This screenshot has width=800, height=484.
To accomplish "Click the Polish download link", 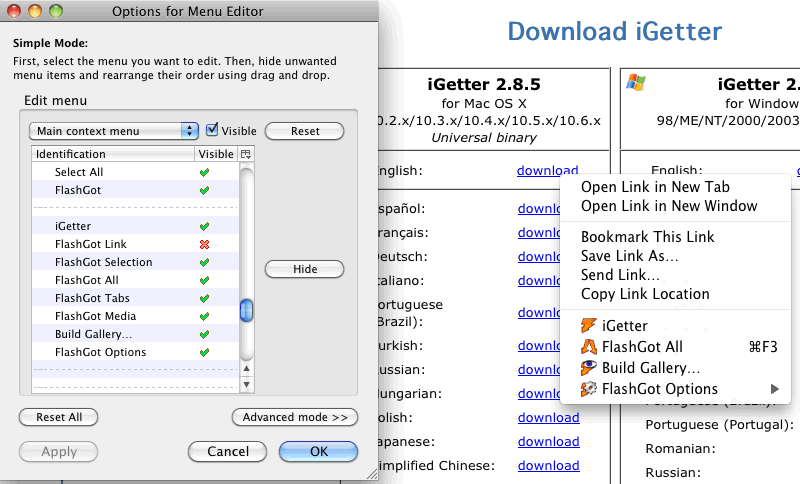I will (548, 417).
